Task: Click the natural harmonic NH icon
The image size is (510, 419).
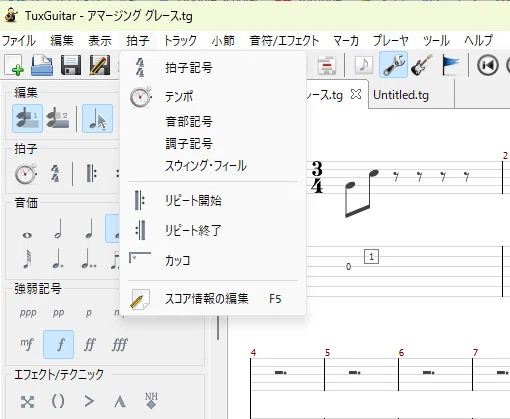Action: pos(151,400)
